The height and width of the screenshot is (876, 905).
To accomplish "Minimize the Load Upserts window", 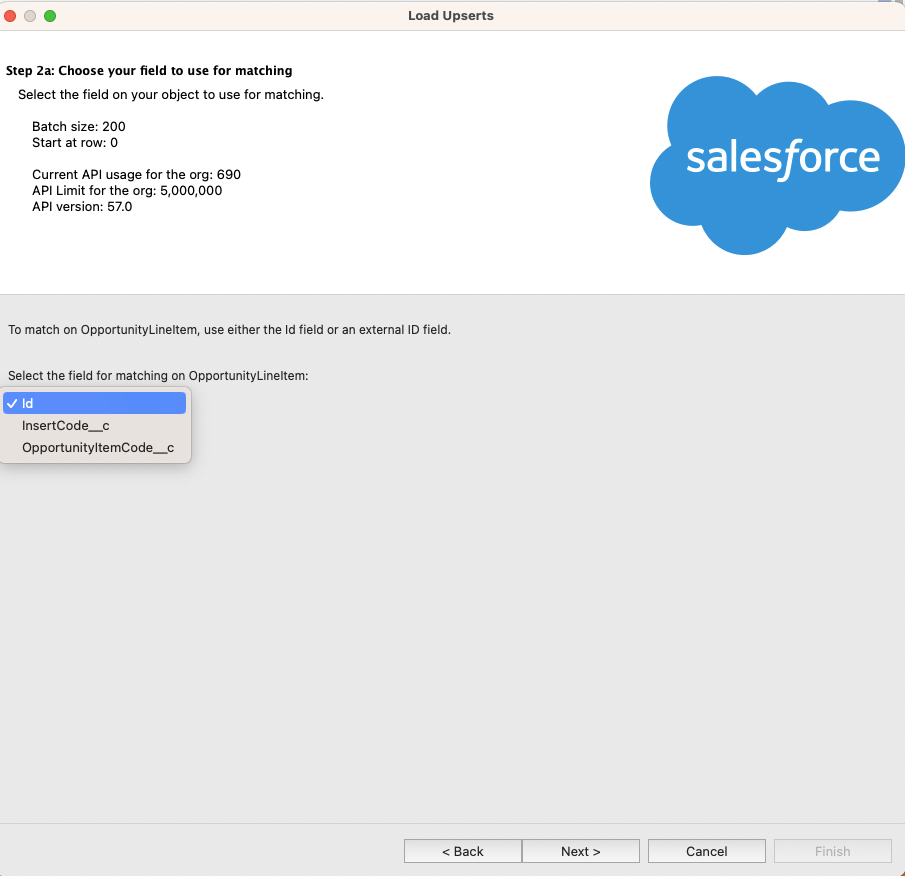I will tap(30, 16).
